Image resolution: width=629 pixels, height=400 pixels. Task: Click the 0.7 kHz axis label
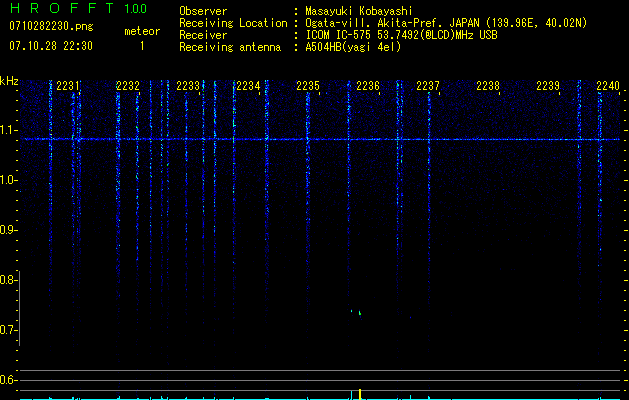(8, 330)
